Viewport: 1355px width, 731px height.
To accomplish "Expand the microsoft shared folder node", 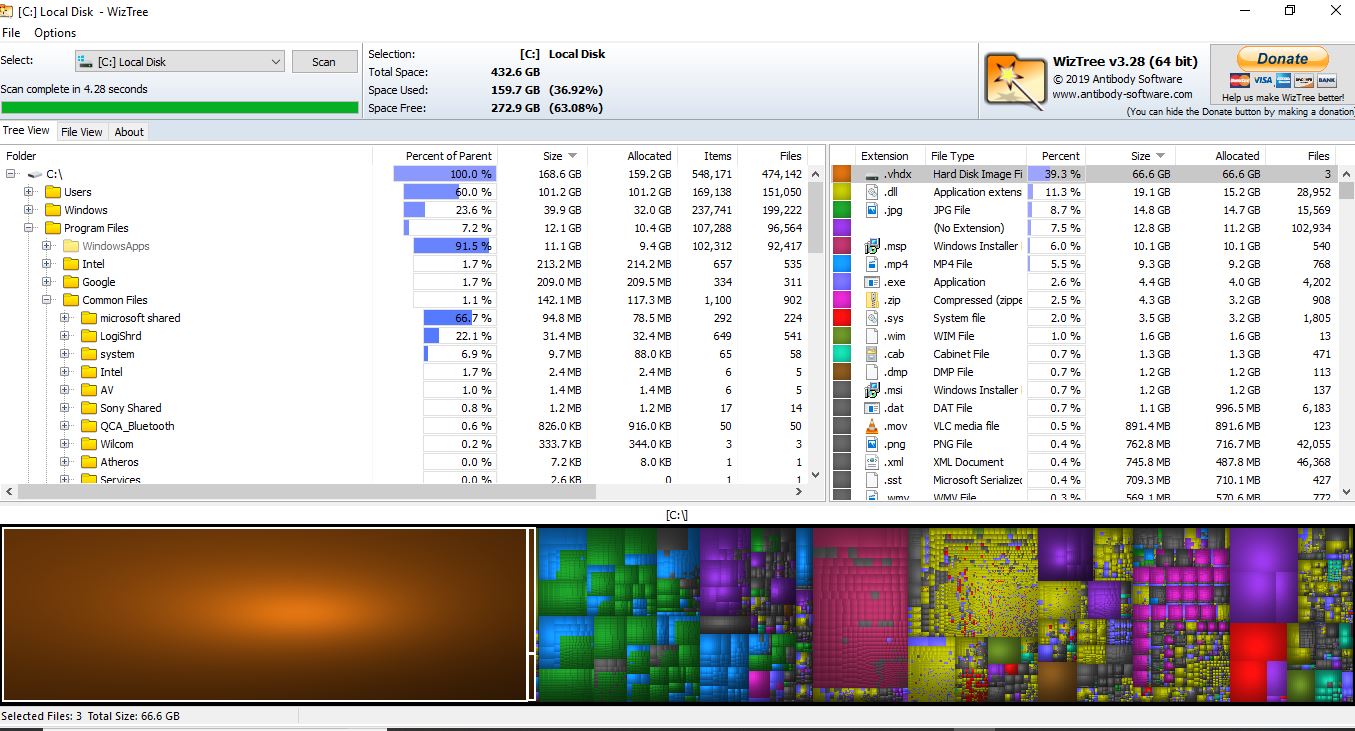I will click(x=65, y=318).
